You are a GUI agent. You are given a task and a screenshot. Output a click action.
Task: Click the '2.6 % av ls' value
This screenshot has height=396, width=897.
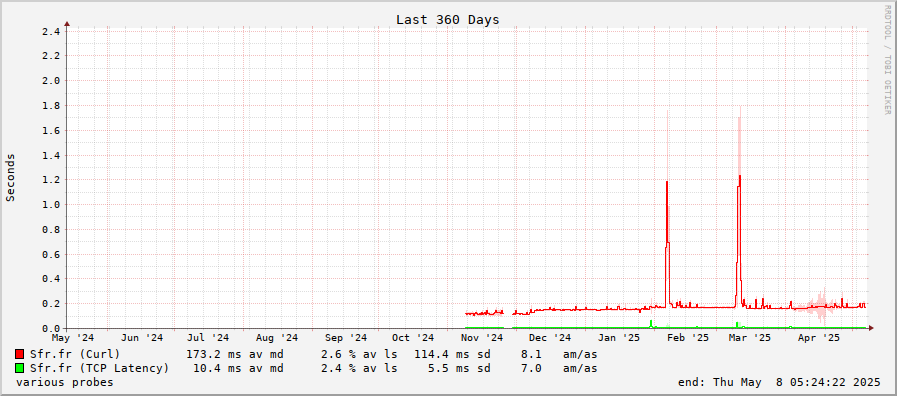click(359, 354)
